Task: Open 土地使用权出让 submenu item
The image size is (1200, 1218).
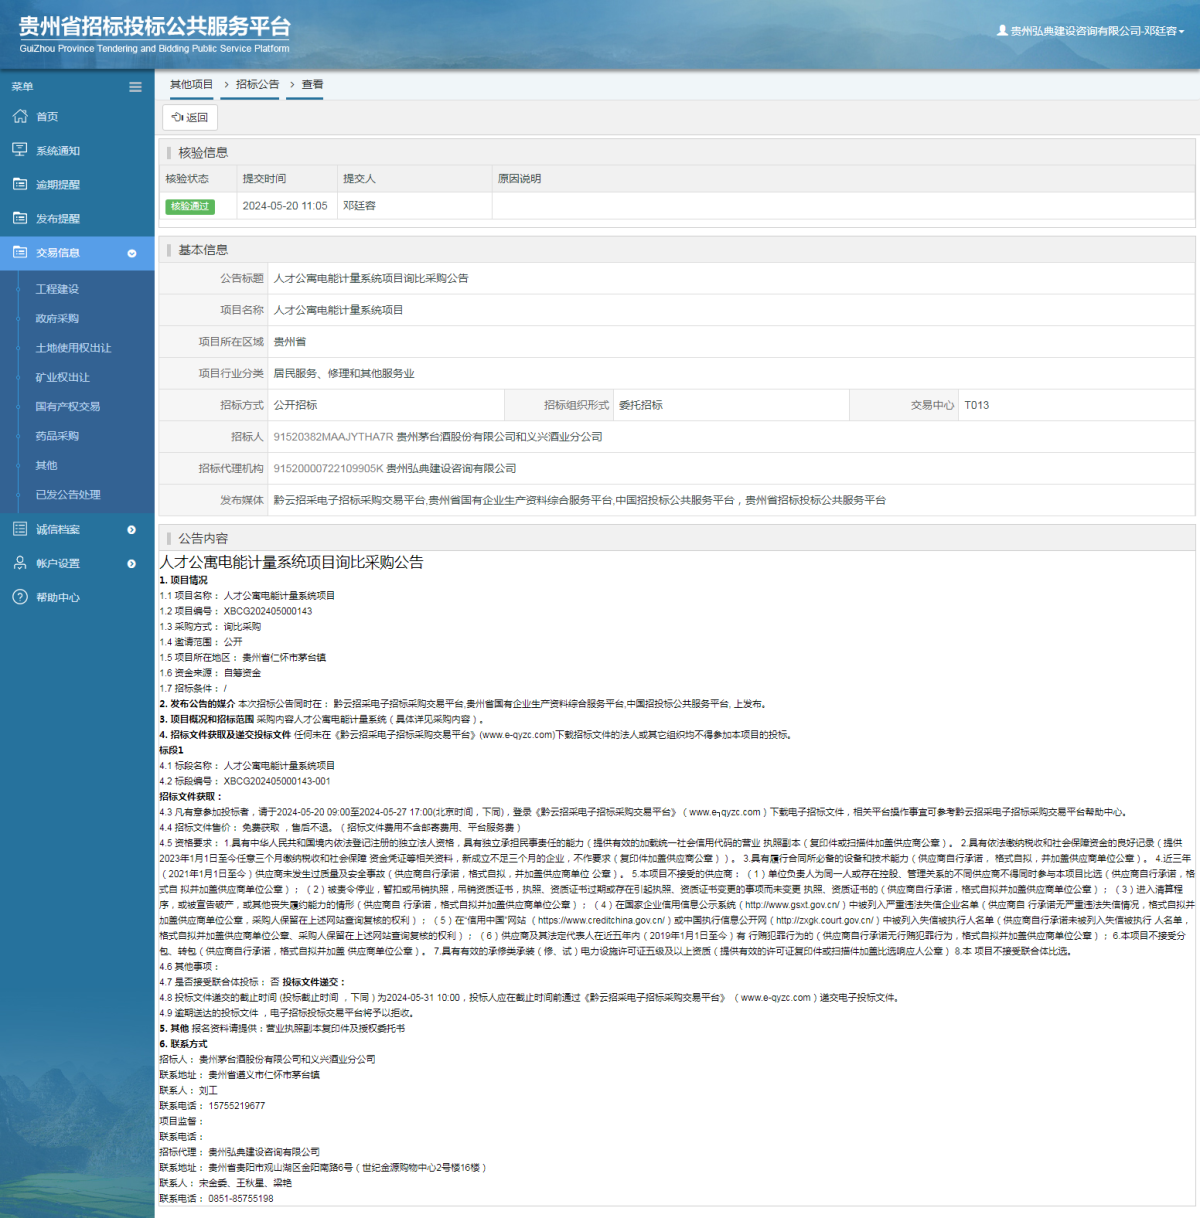Action: click(x=73, y=348)
